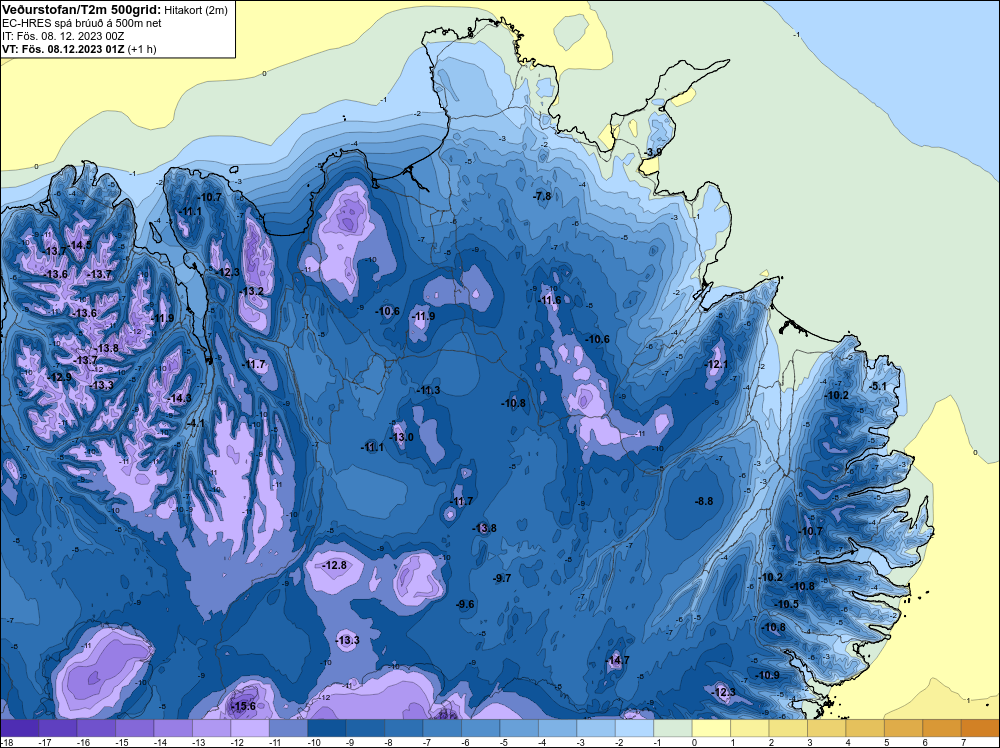The width and height of the screenshot is (1000, 748).
Task: Click the darkest purple swatch at legend's left end
Action: 19,728
